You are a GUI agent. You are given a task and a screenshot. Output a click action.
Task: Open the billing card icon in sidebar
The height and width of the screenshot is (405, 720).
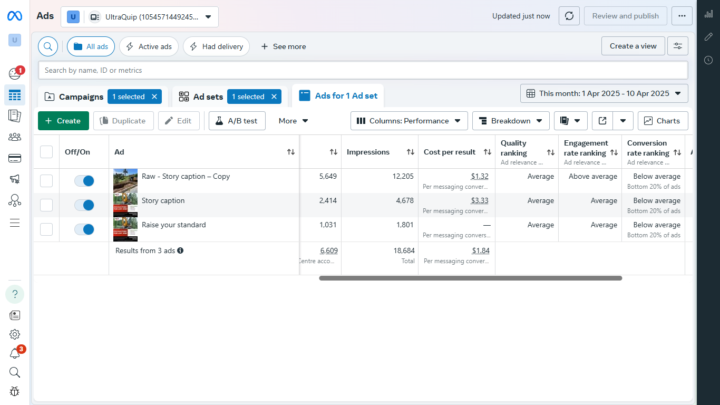(15, 158)
